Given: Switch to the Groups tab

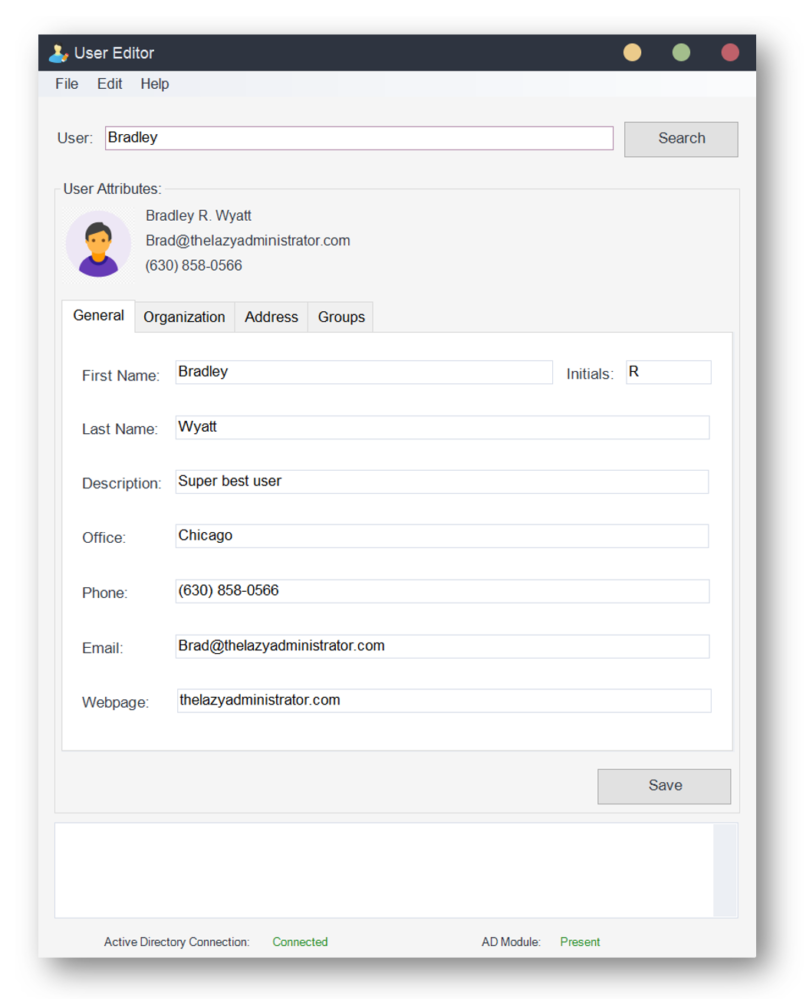Looking at the screenshot, I should [x=342, y=317].
